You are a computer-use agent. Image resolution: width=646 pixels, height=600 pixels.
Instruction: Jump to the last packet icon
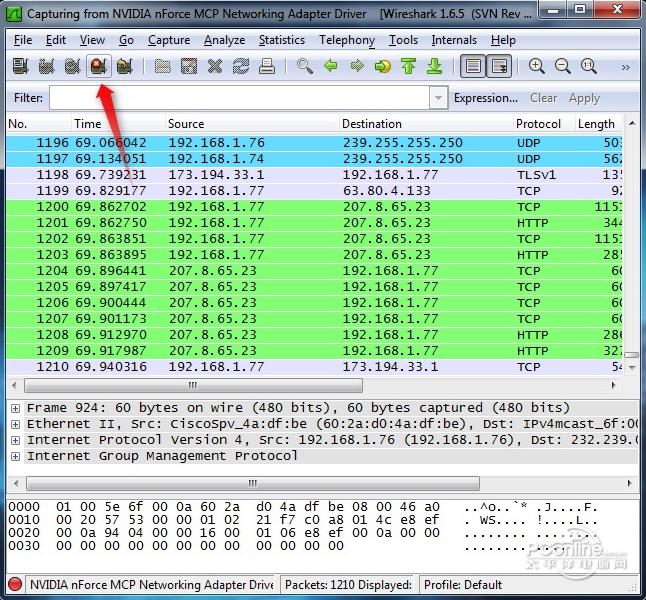[434, 67]
